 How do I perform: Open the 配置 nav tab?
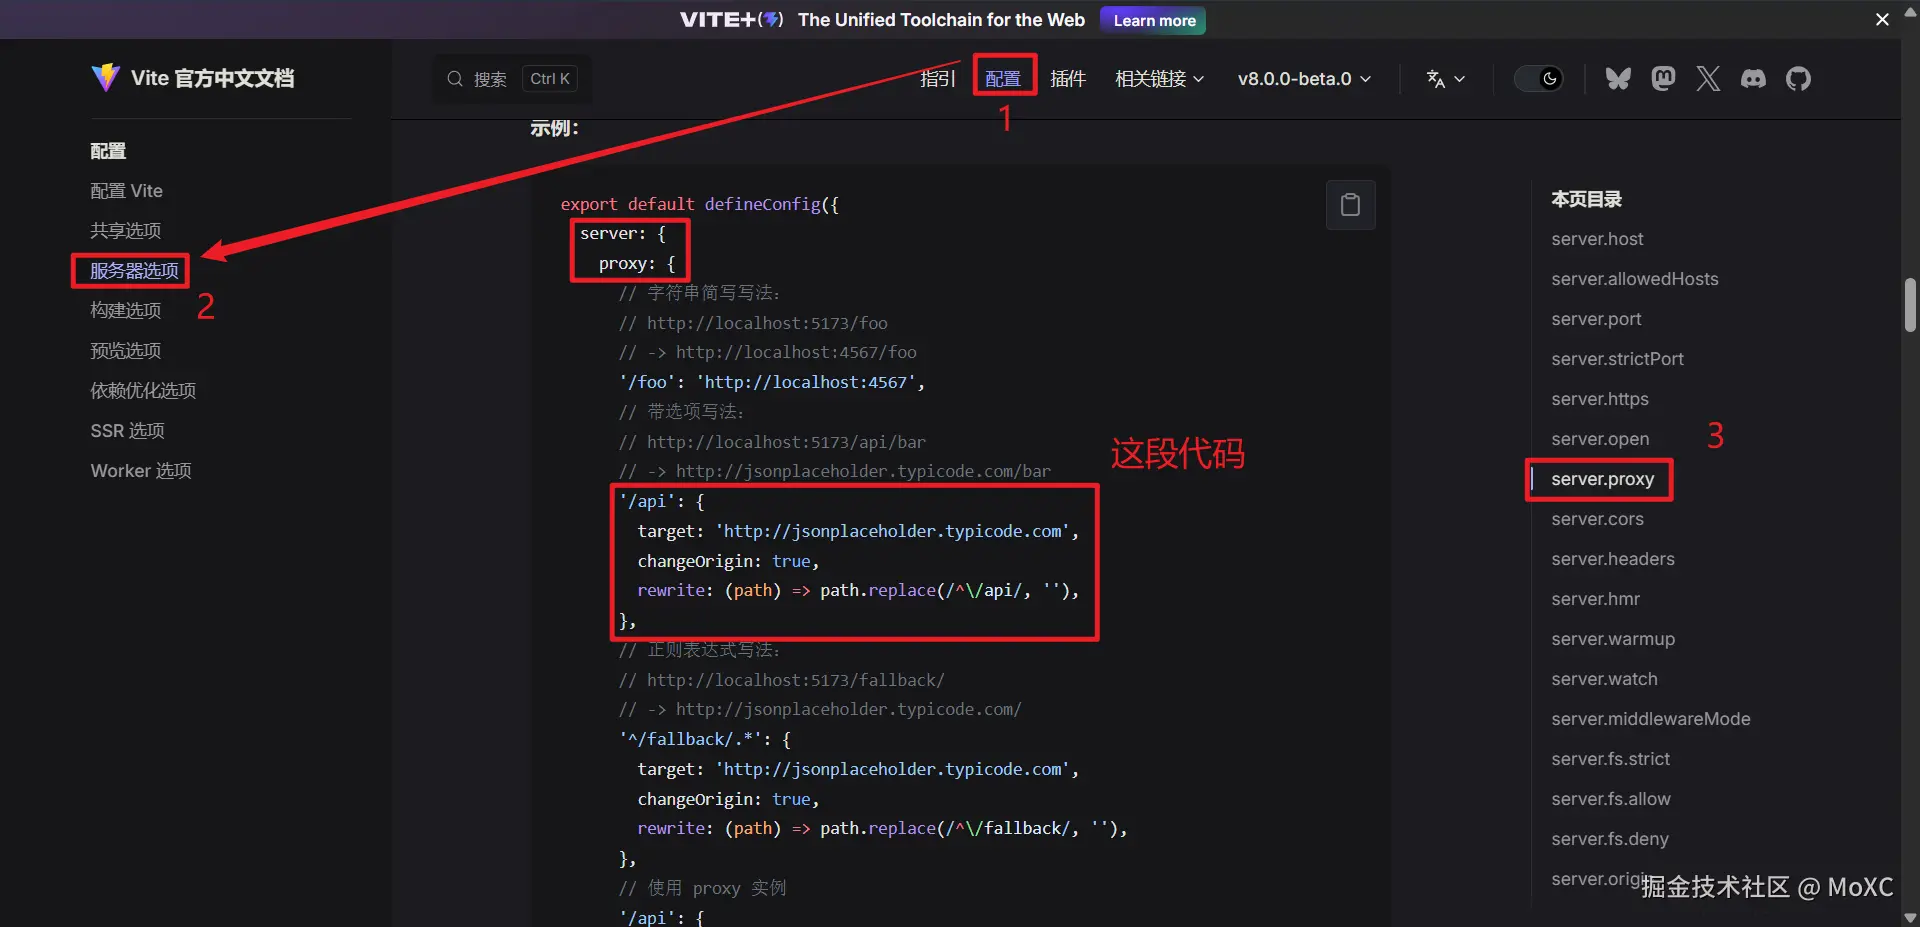pyautogui.click(x=1003, y=79)
